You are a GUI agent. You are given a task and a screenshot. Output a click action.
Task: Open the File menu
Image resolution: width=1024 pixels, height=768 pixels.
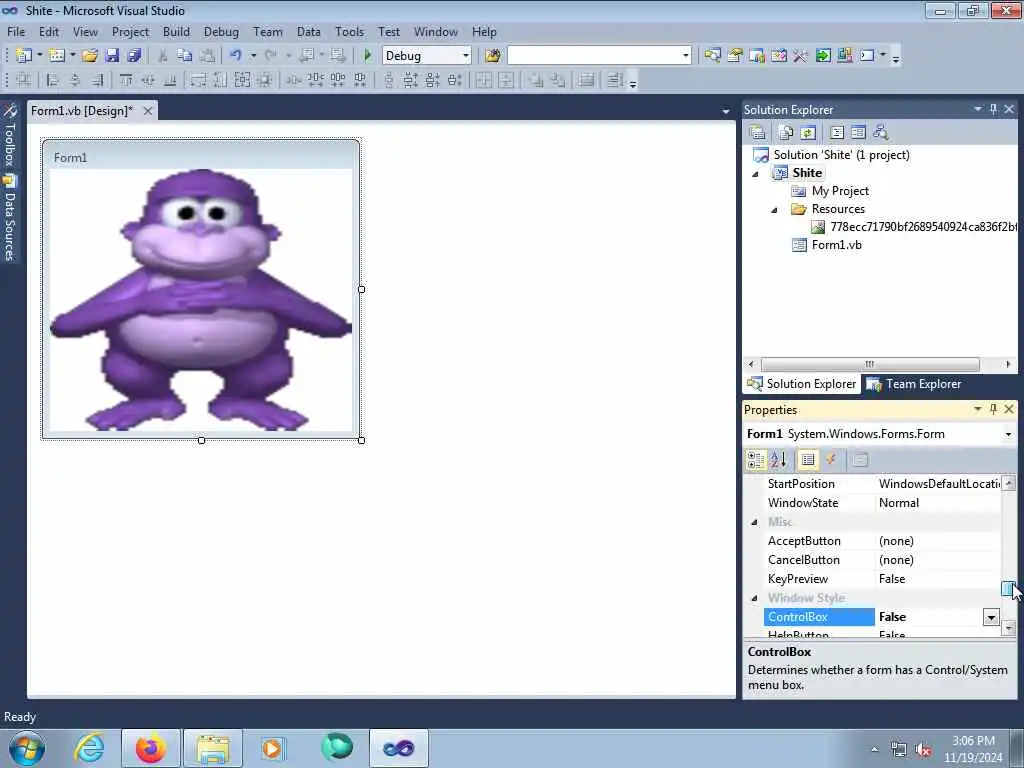pos(16,31)
